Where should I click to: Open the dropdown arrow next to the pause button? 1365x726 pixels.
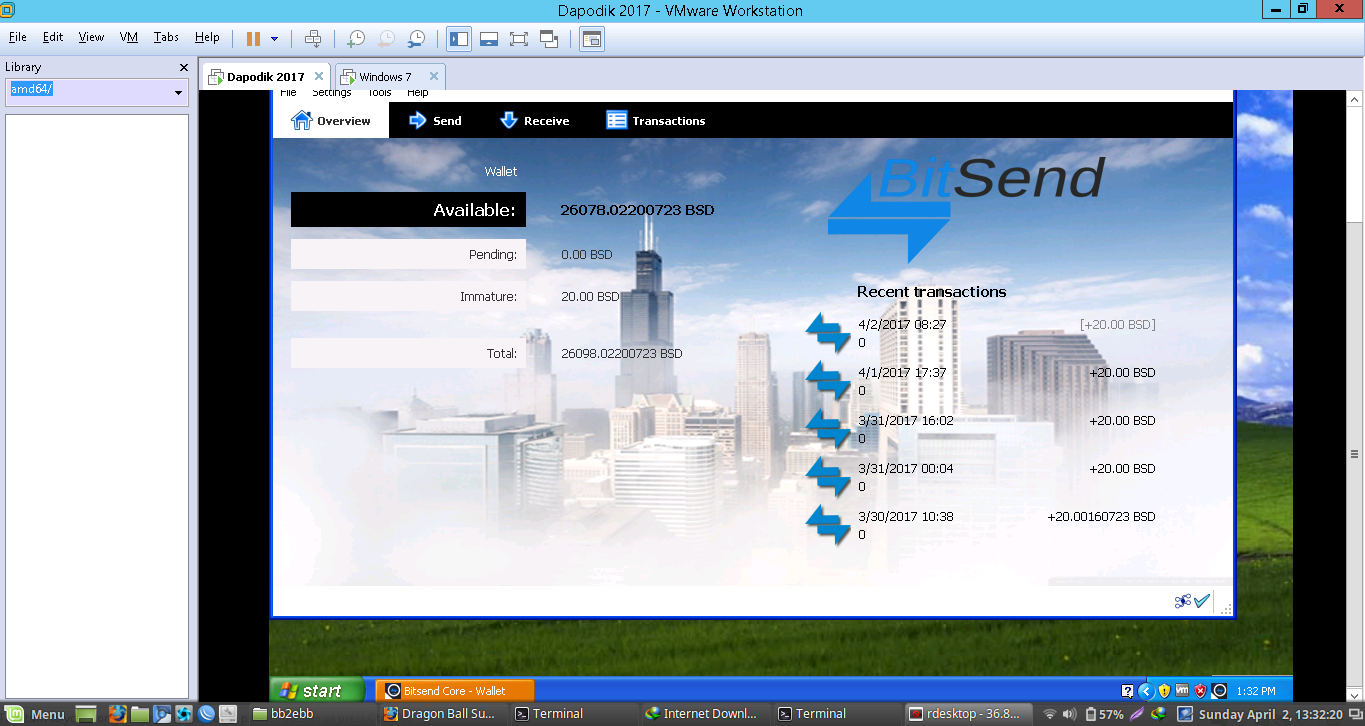(274, 39)
